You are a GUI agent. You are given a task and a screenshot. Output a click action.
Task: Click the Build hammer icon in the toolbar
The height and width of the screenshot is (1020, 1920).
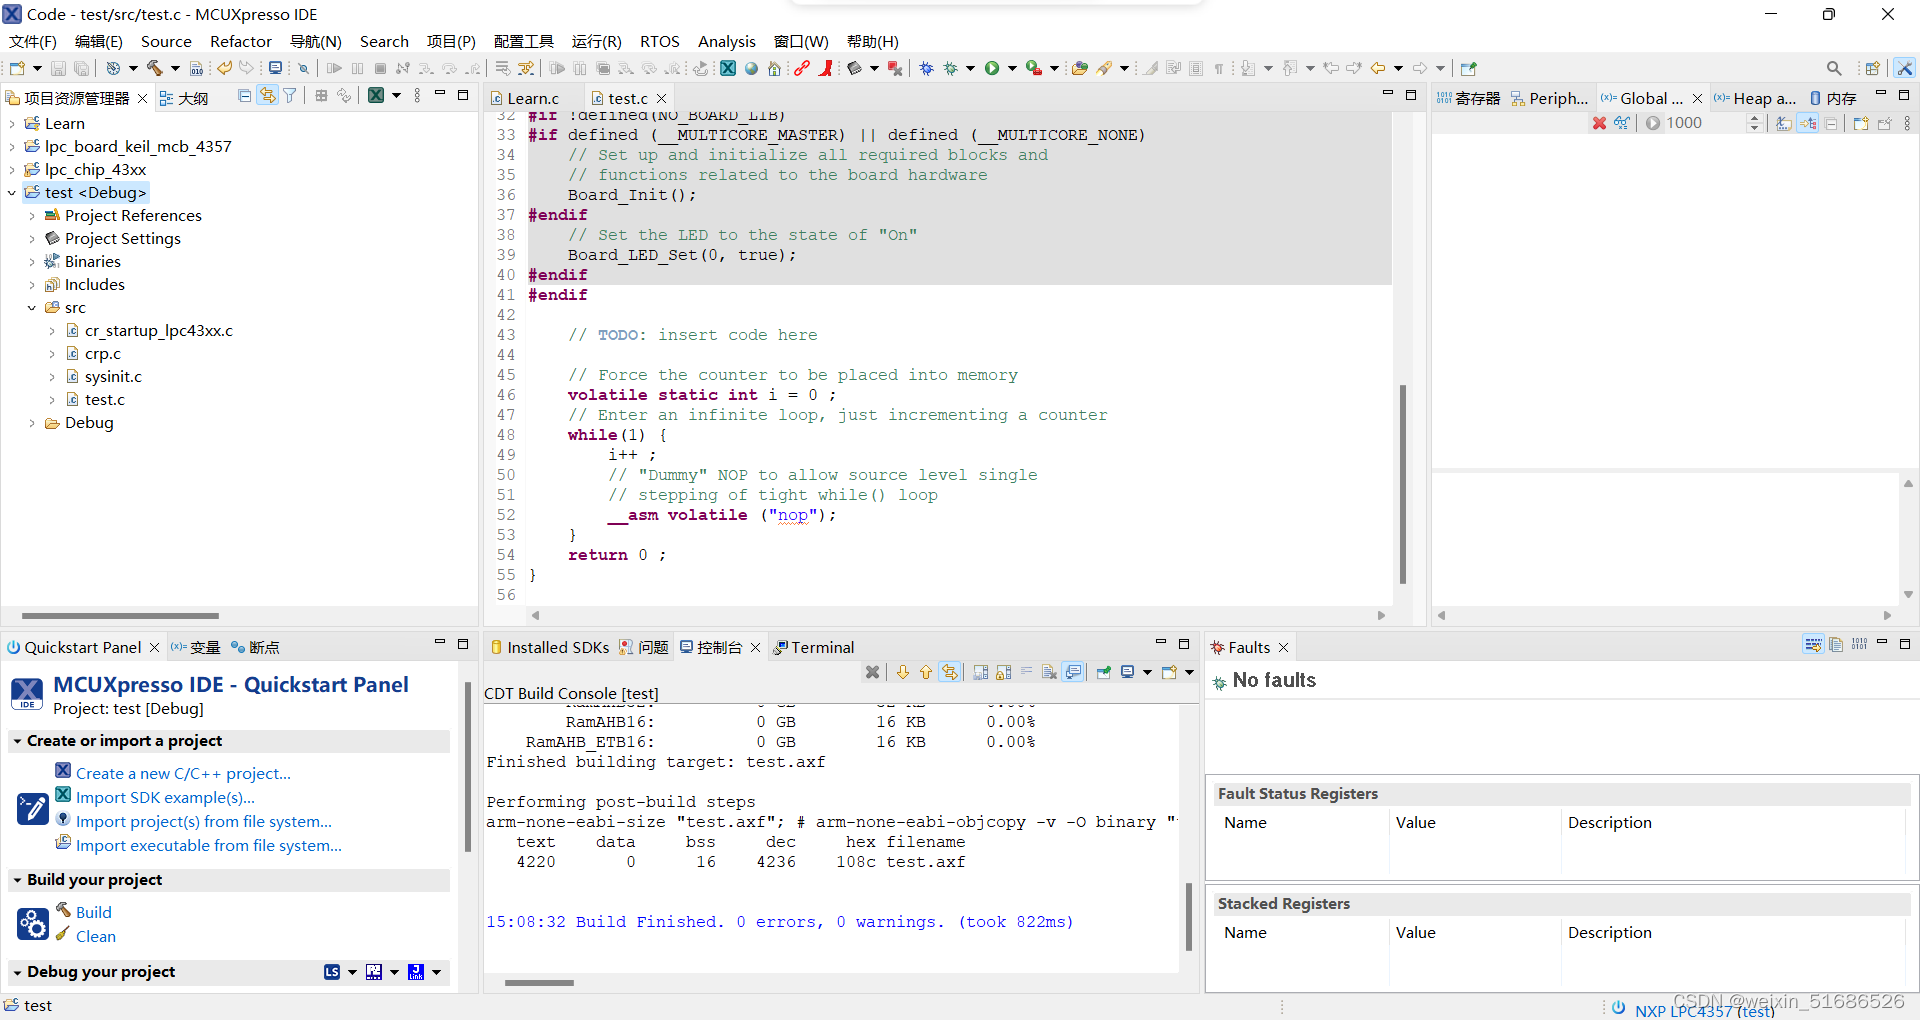155,68
